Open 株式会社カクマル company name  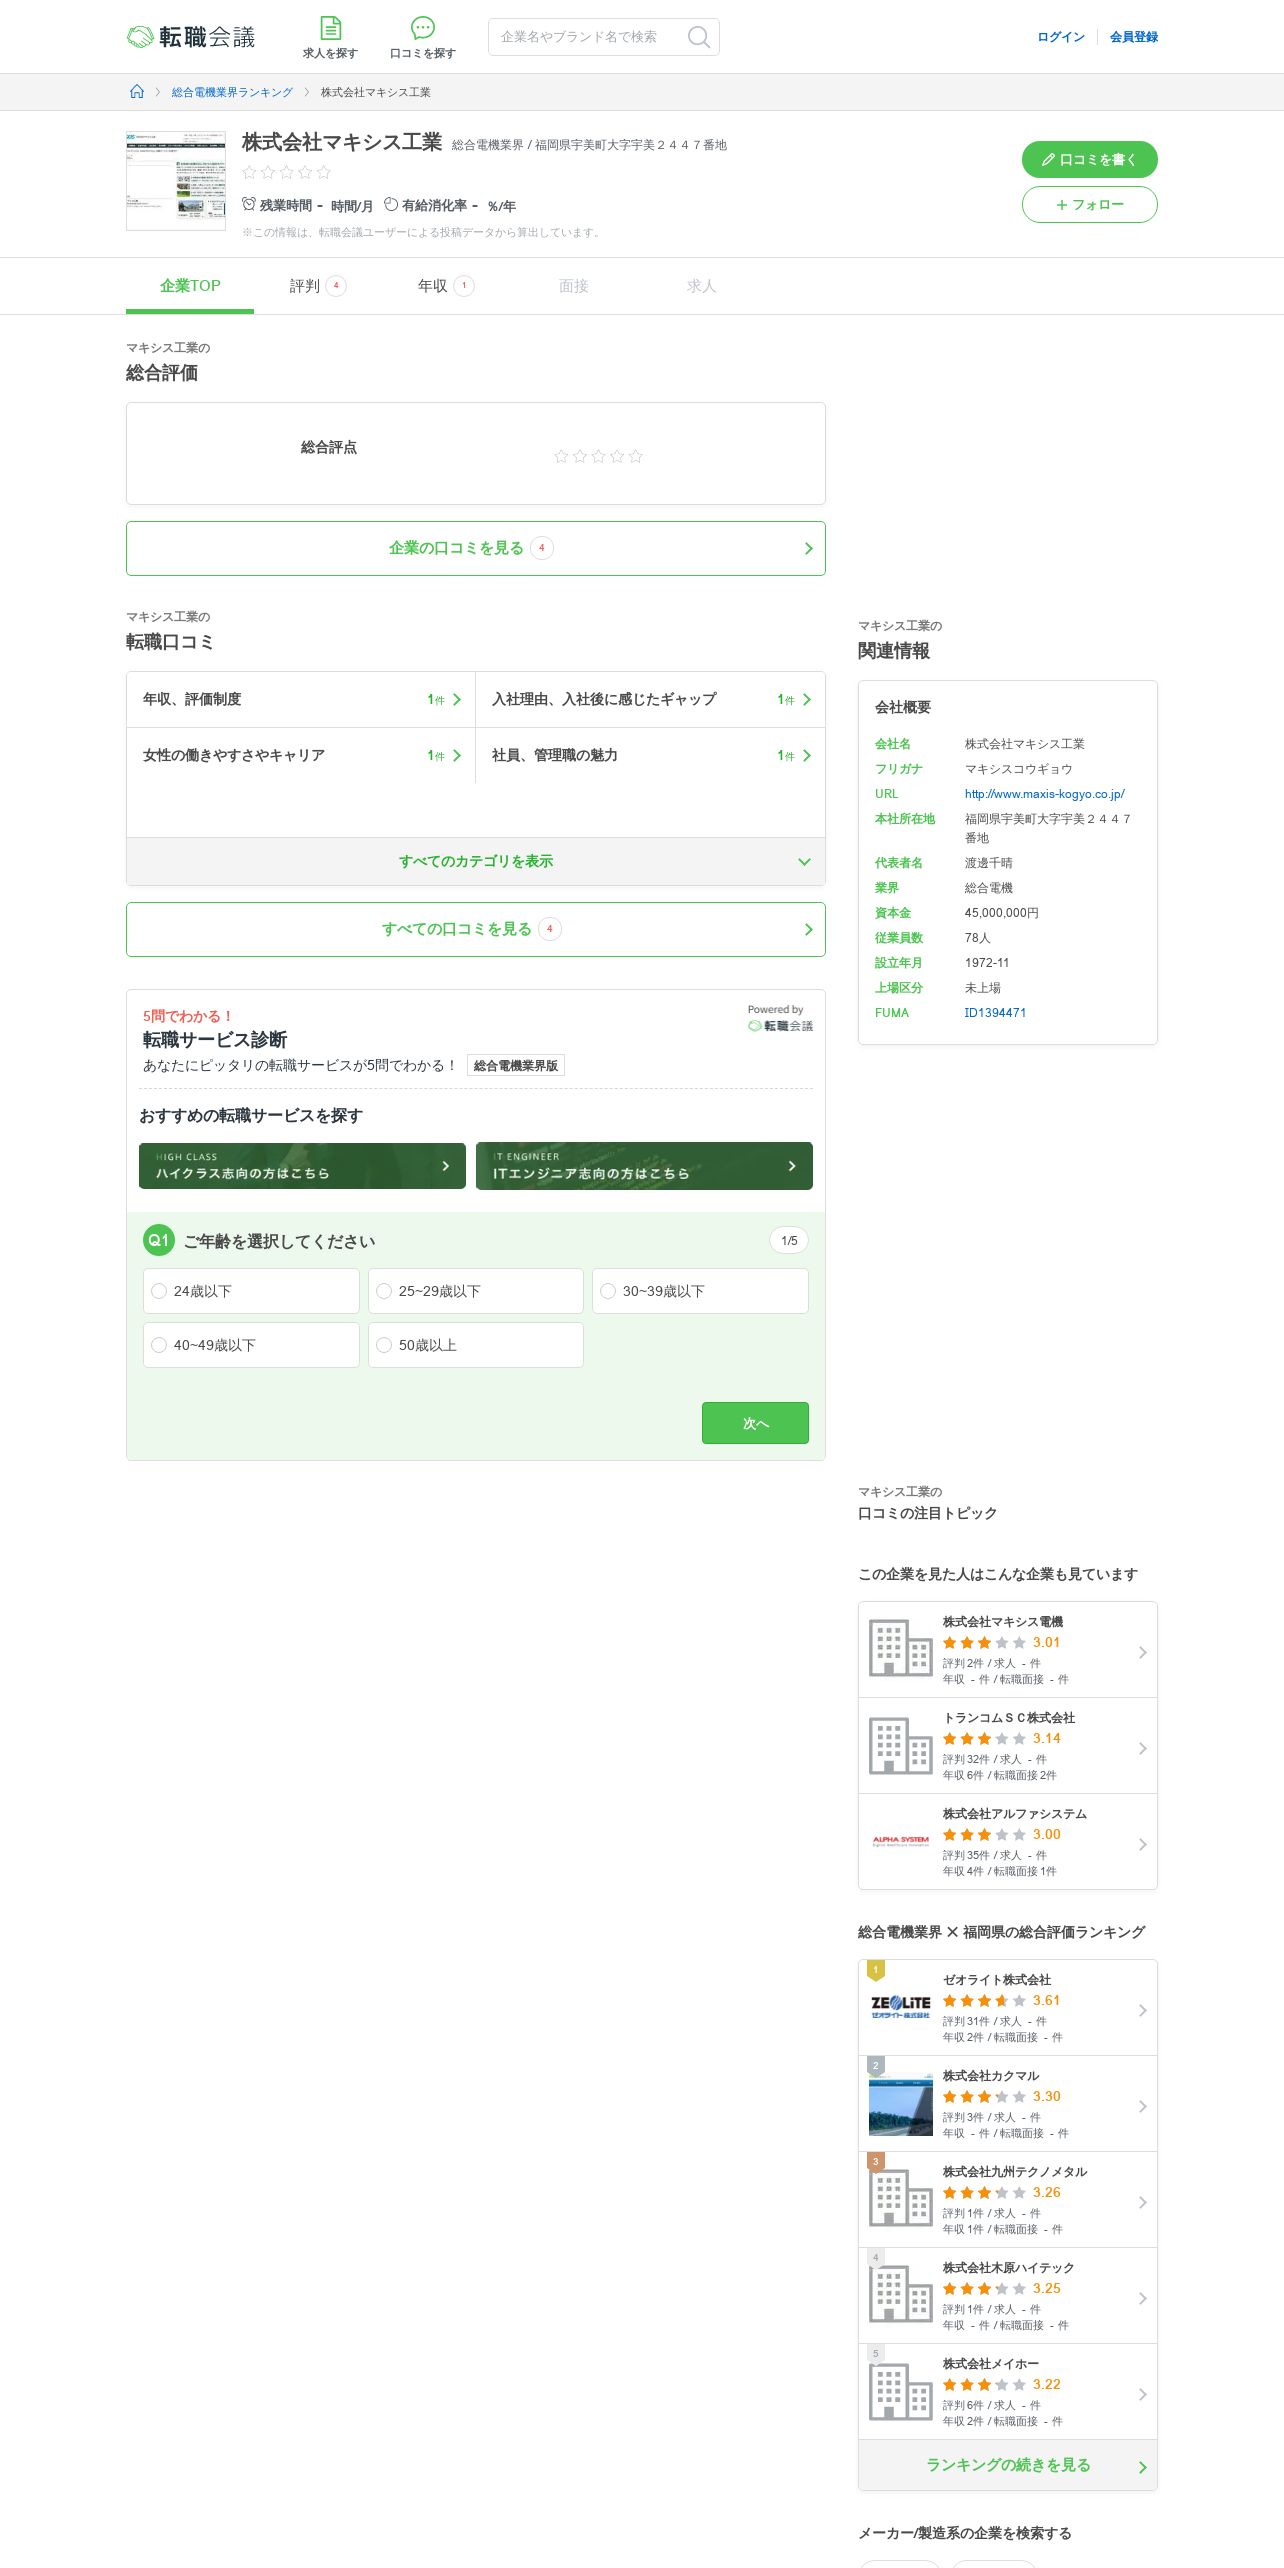991,2076
